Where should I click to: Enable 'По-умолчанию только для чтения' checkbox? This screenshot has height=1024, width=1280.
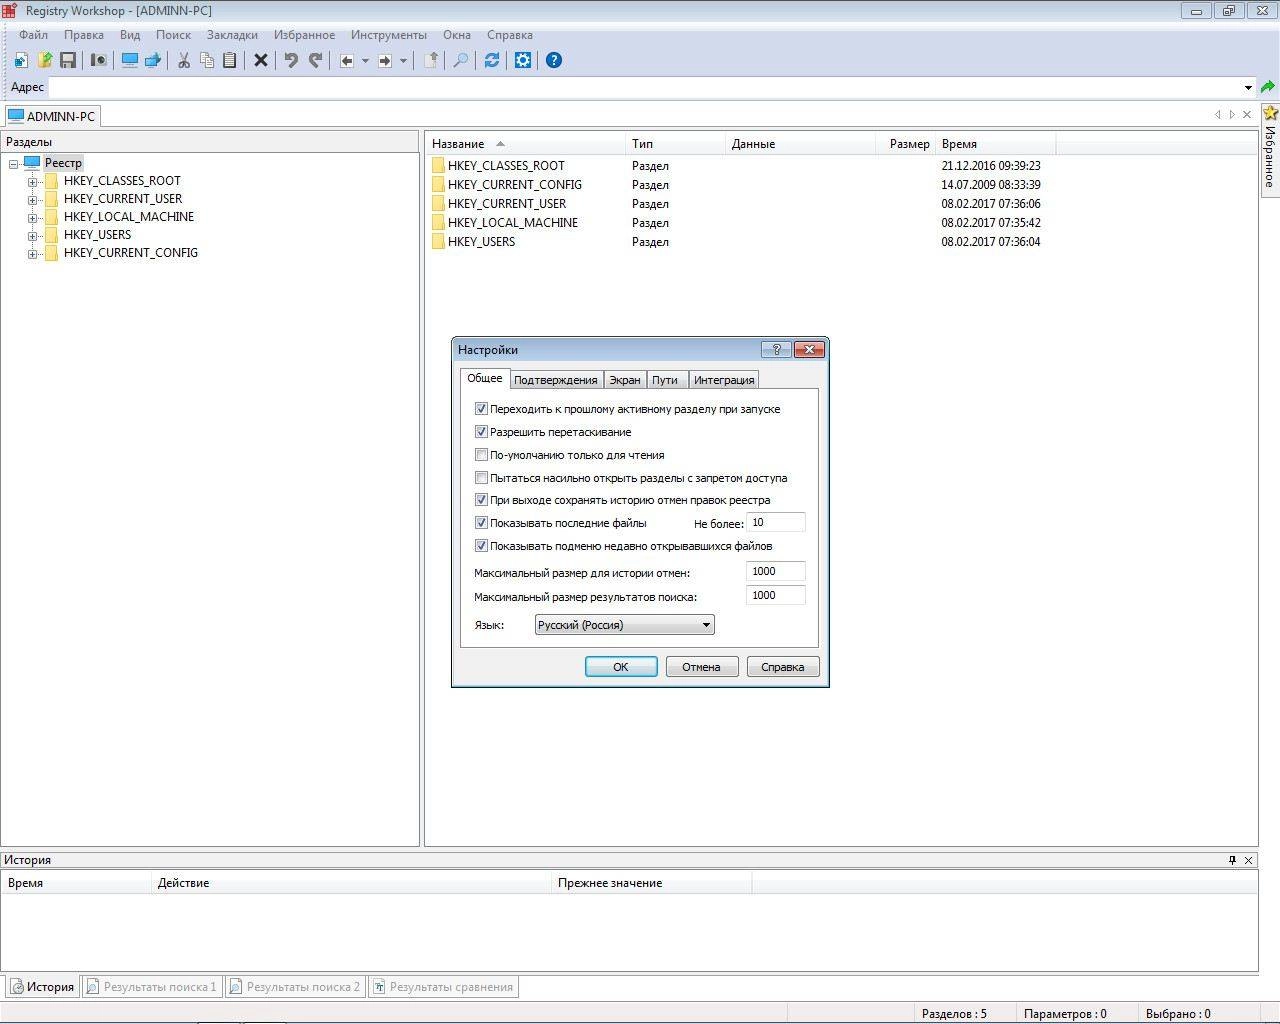click(481, 455)
